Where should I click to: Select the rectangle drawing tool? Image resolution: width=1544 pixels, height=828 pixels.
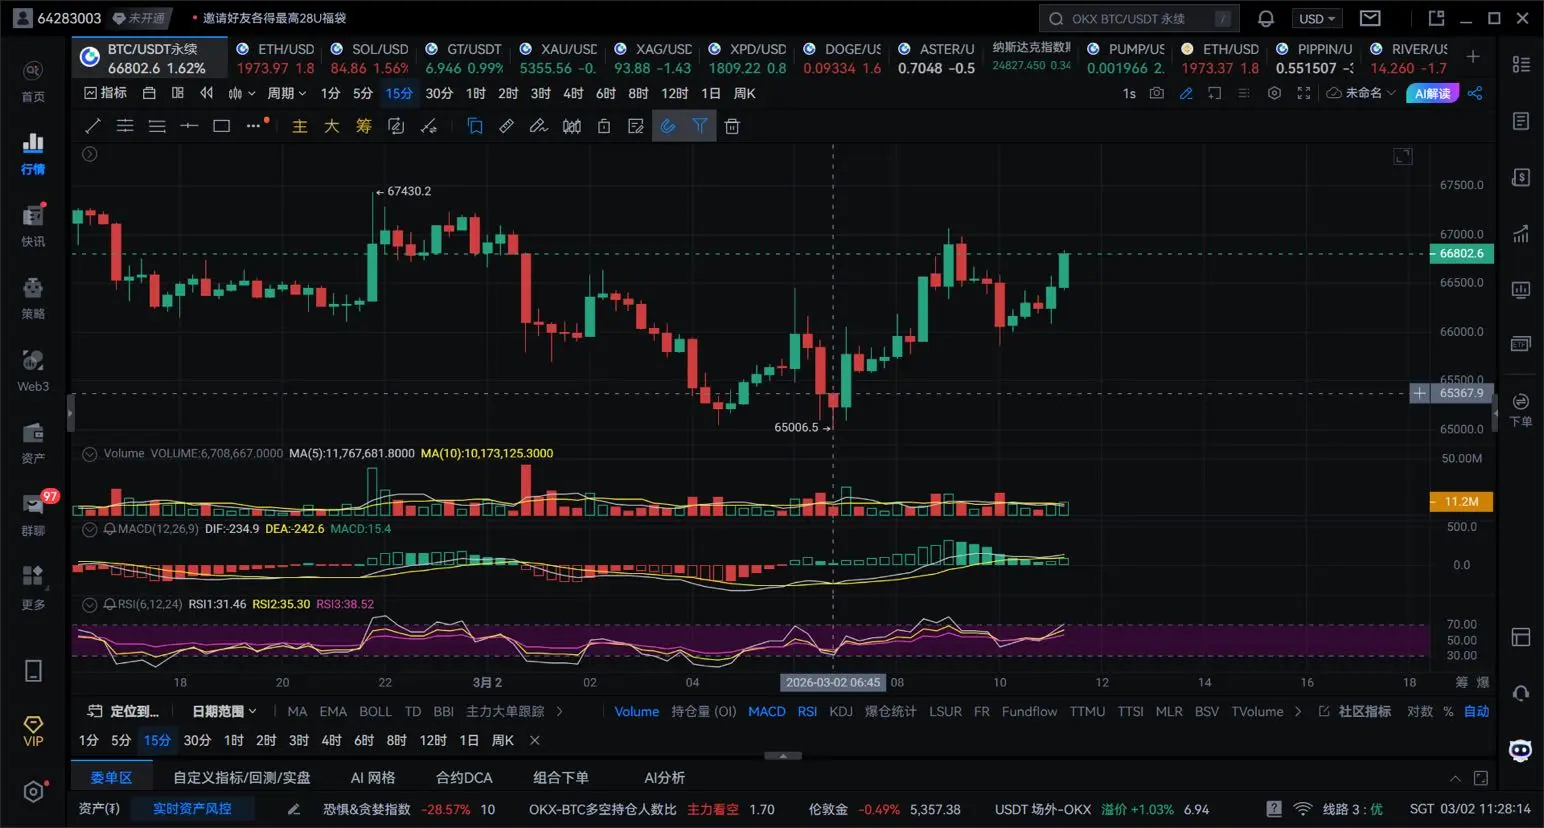point(221,126)
